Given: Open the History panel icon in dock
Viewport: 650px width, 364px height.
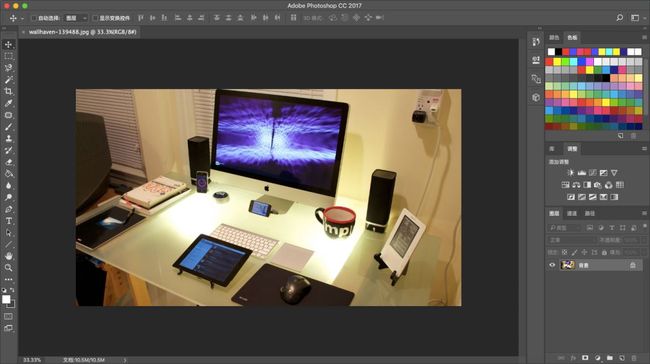Looking at the screenshot, I should click(536, 41).
